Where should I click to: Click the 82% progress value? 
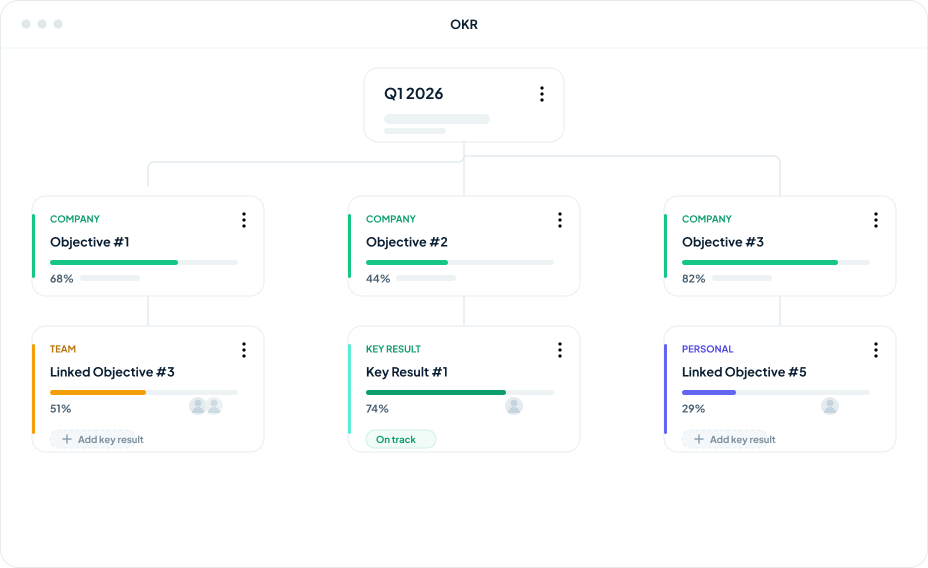694,279
